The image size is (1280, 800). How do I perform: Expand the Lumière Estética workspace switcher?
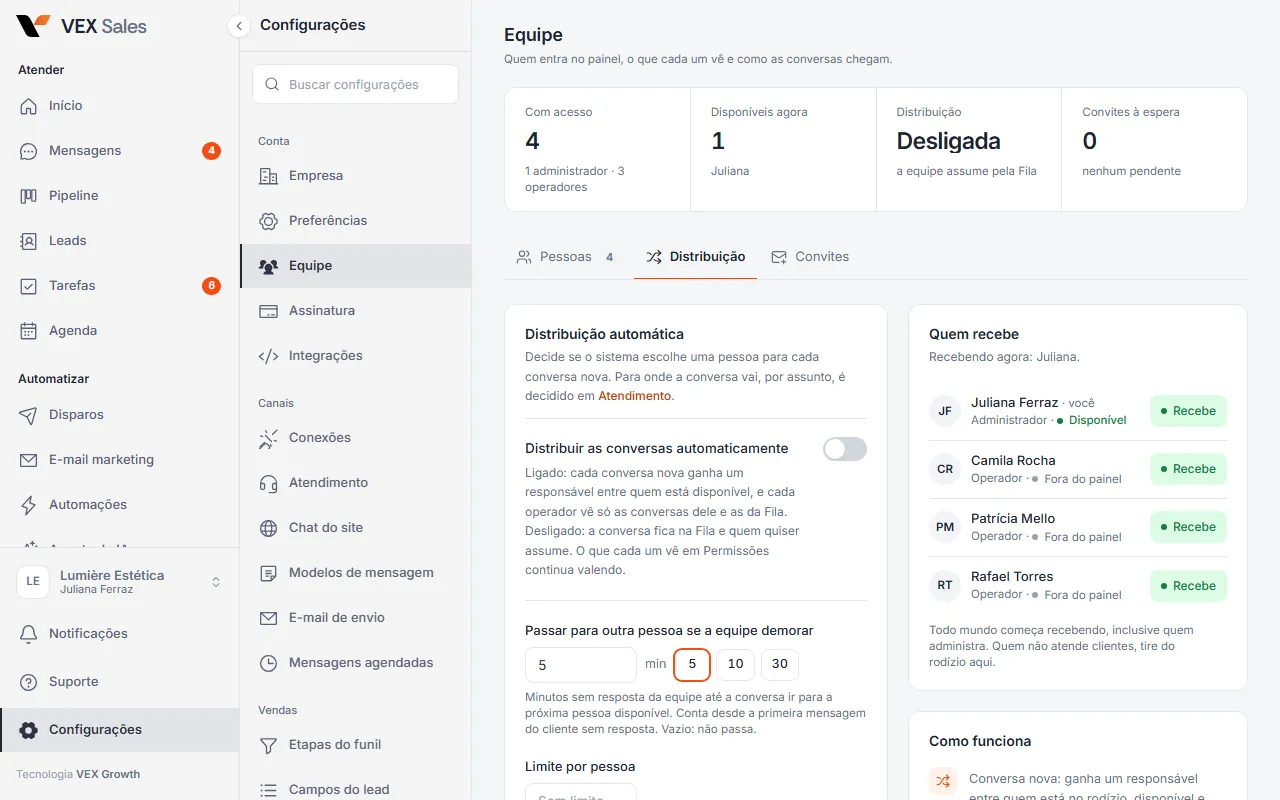tap(120, 582)
